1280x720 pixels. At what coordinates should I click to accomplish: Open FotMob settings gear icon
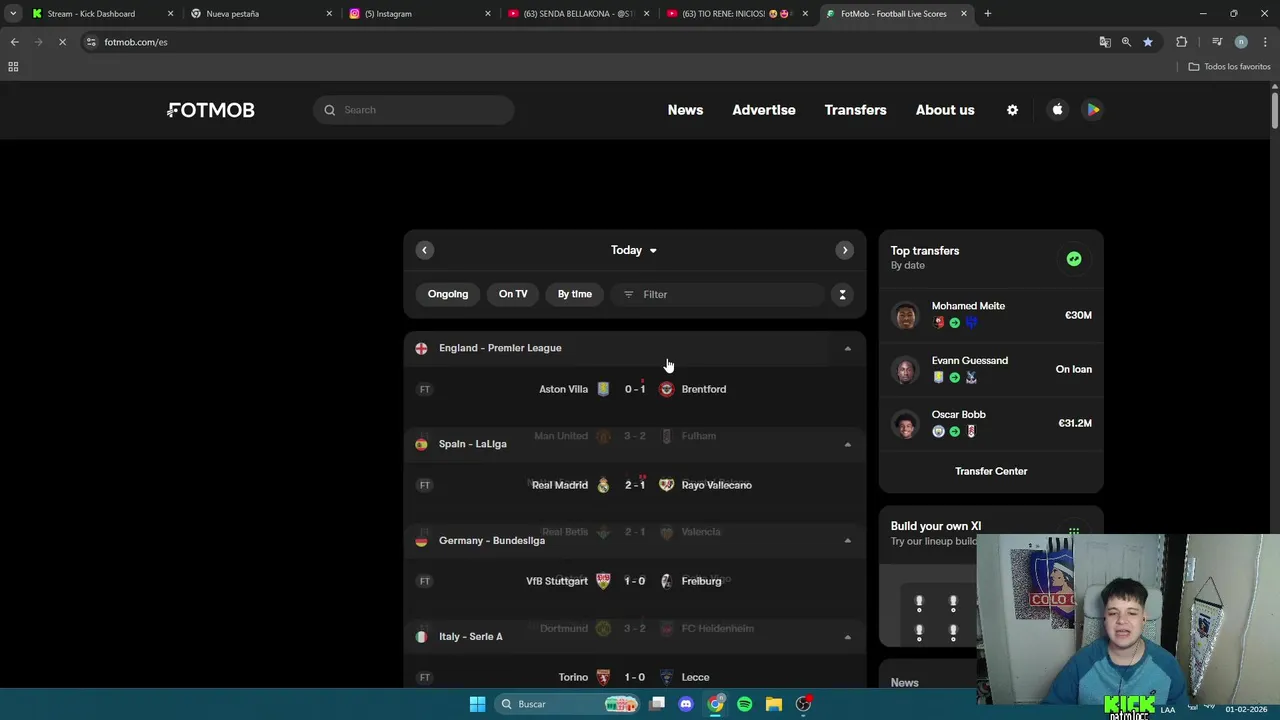click(x=1012, y=110)
